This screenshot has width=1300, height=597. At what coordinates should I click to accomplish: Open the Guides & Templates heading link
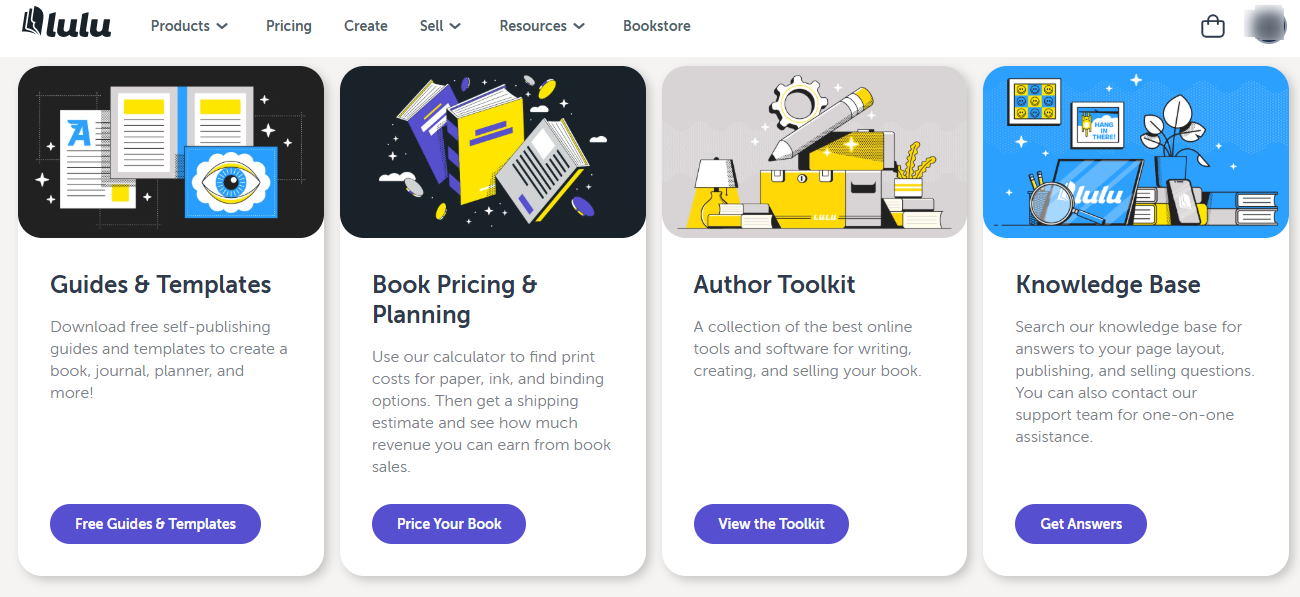point(160,284)
